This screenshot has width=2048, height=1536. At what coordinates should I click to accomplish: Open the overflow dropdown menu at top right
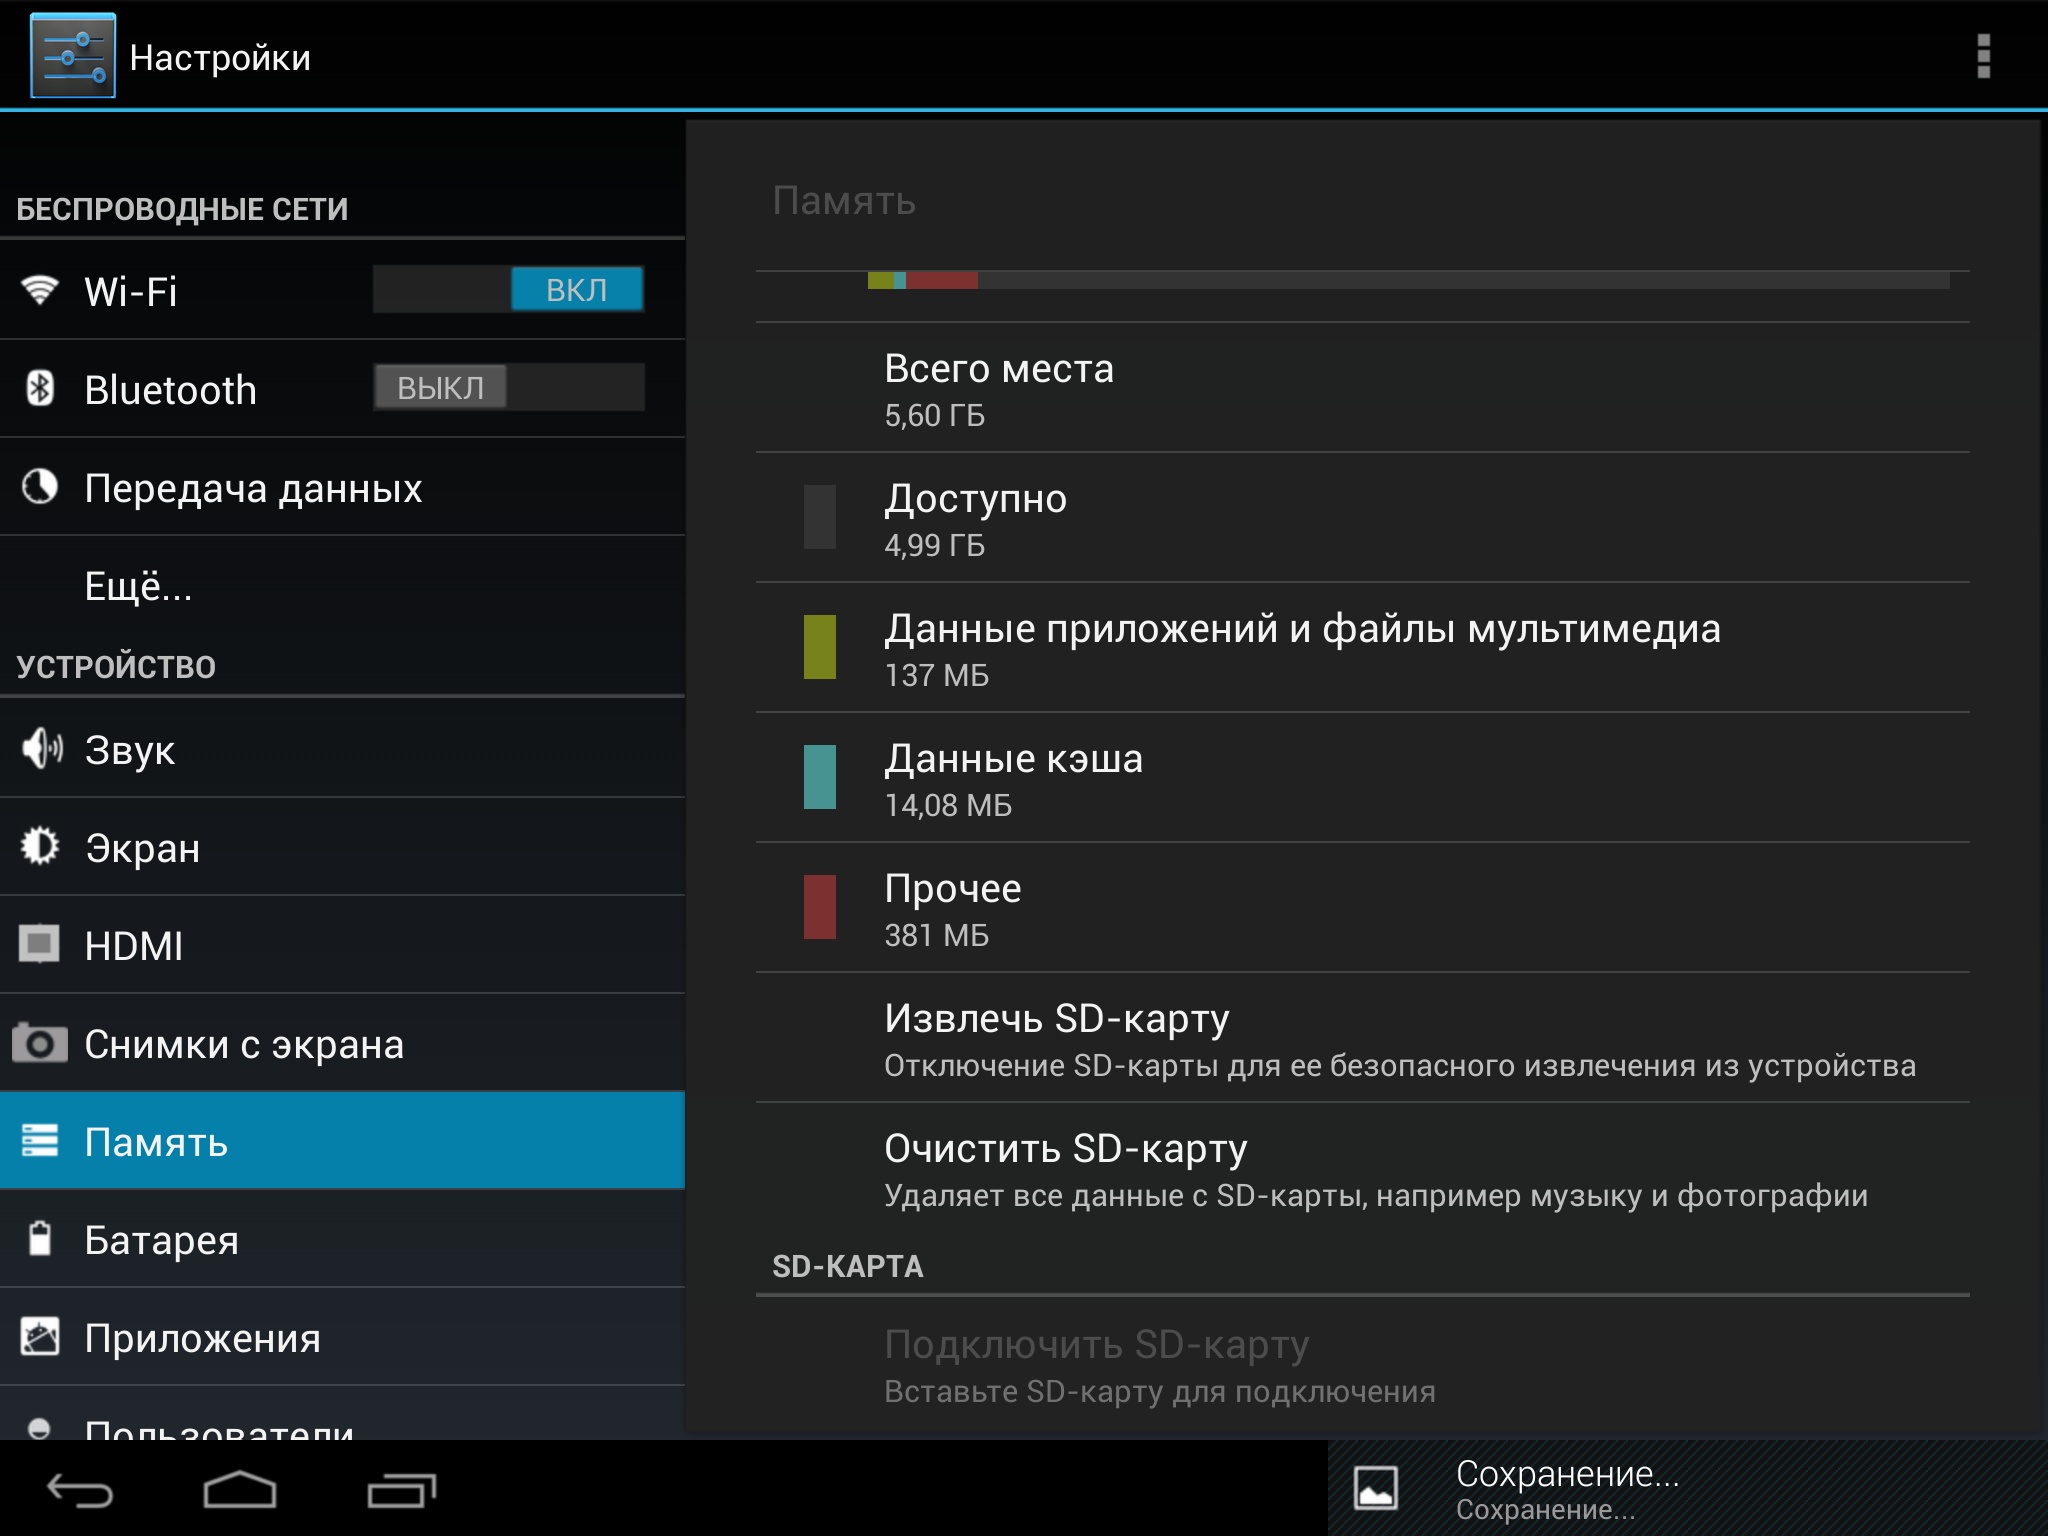pos(1983,56)
